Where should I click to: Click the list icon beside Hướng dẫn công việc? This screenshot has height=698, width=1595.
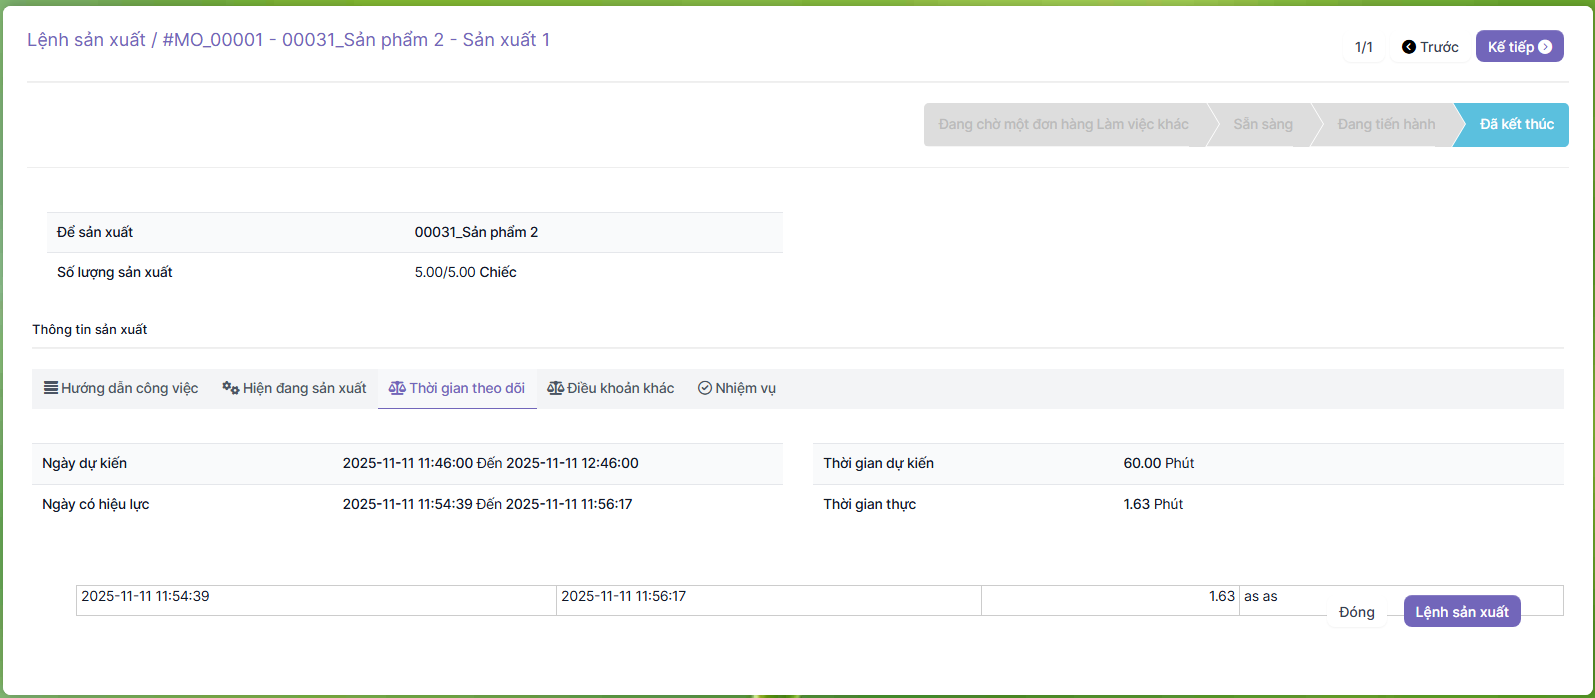coord(50,388)
